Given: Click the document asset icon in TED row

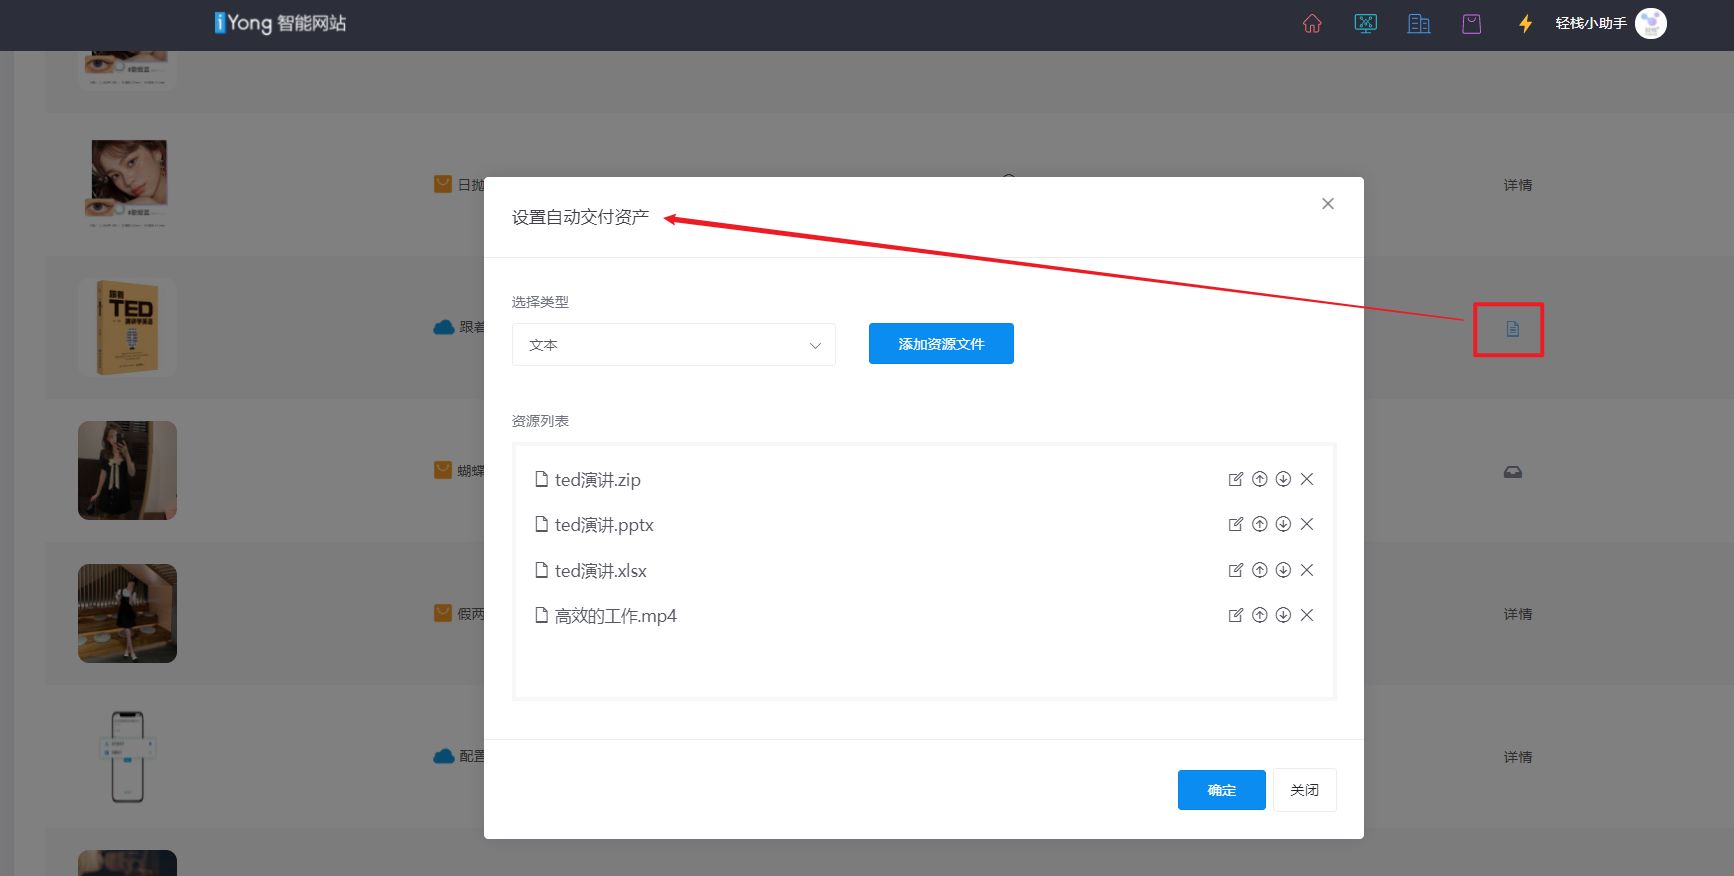Looking at the screenshot, I should pyautogui.click(x=1512, y=329).
